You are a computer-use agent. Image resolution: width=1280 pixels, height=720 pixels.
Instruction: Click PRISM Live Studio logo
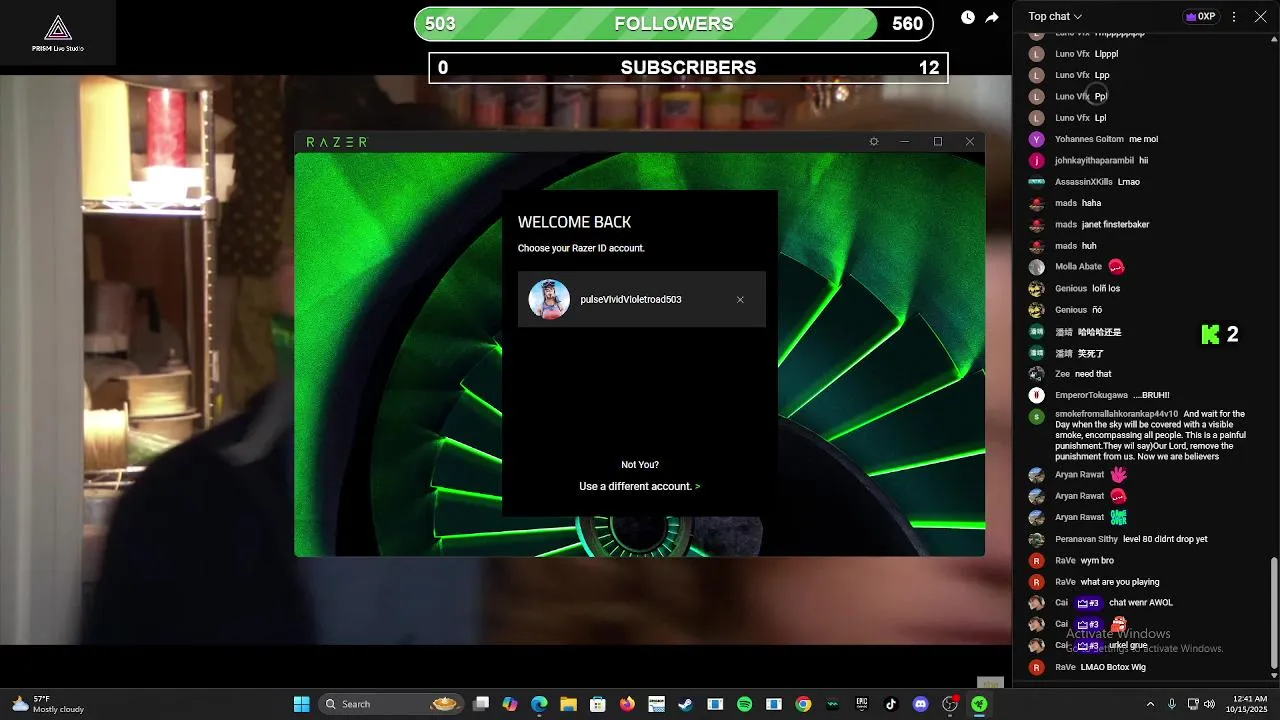tap(57, 32)
